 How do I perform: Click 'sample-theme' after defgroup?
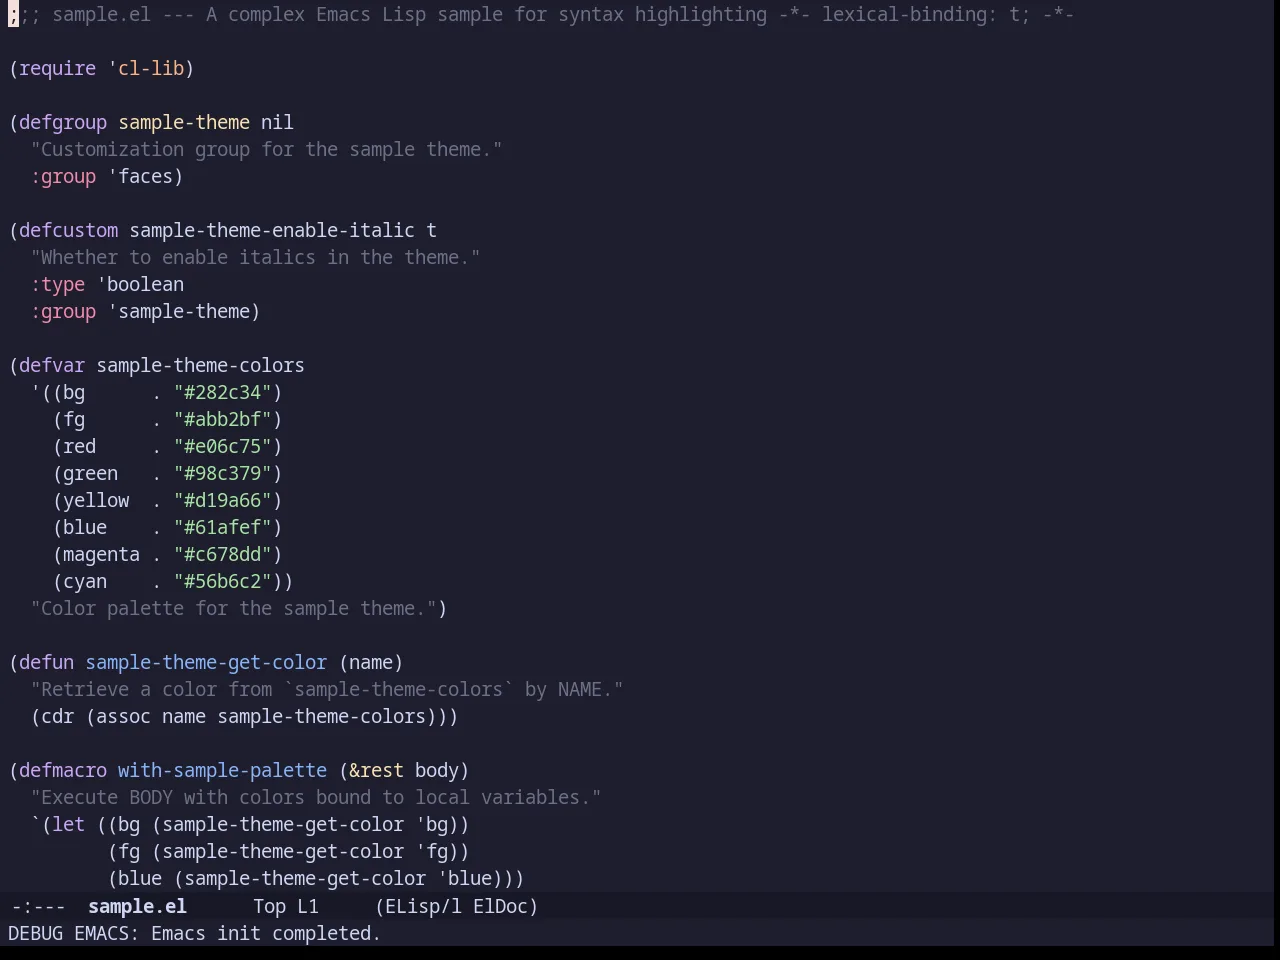point(184,122)
